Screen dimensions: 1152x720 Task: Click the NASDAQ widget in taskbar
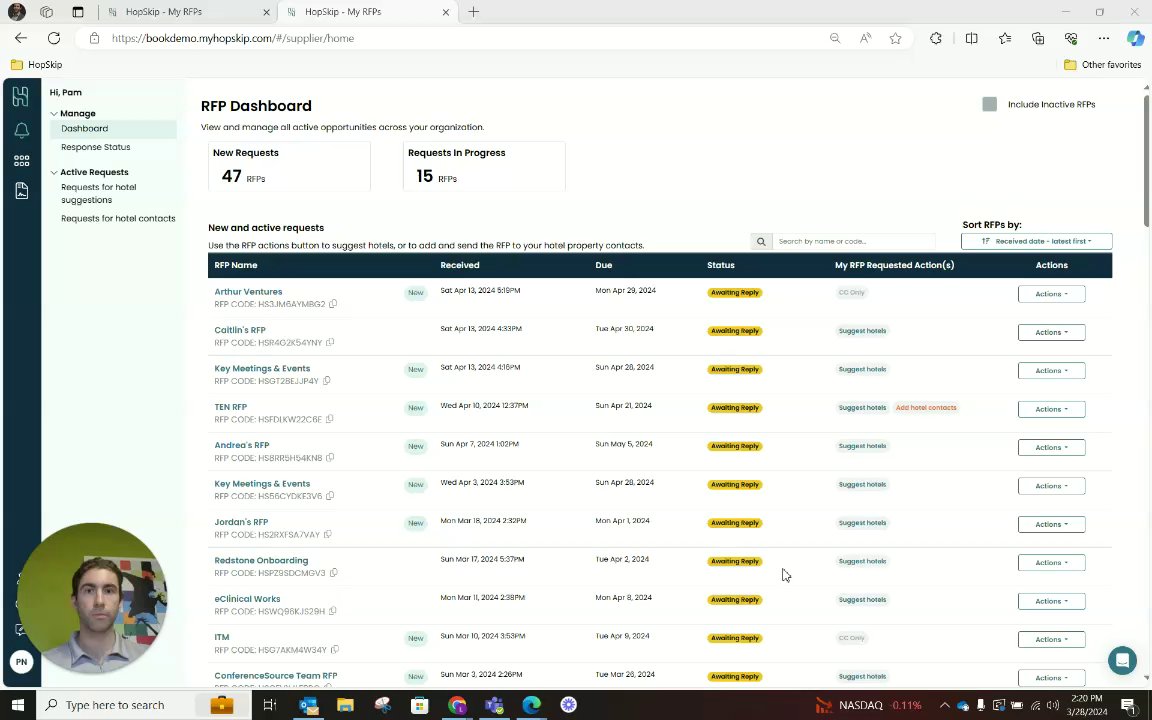coord(868,705)
